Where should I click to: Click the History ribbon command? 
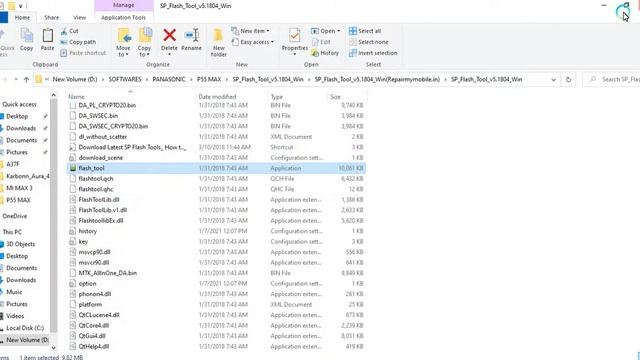pos(325,53)
